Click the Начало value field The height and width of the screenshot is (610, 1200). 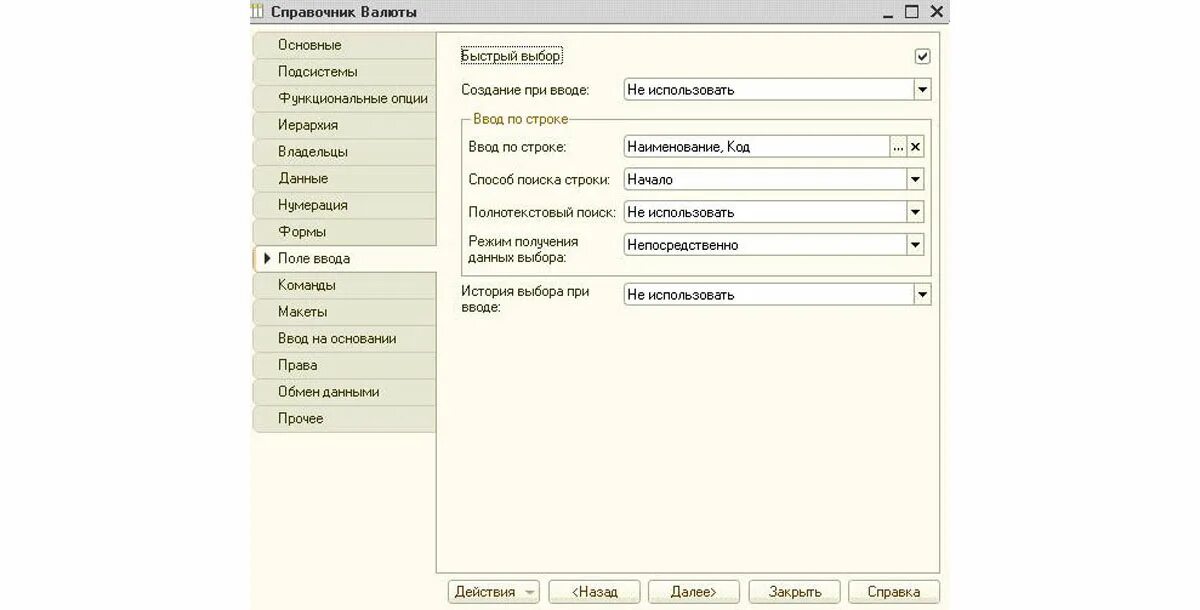[x=765, y=180]
